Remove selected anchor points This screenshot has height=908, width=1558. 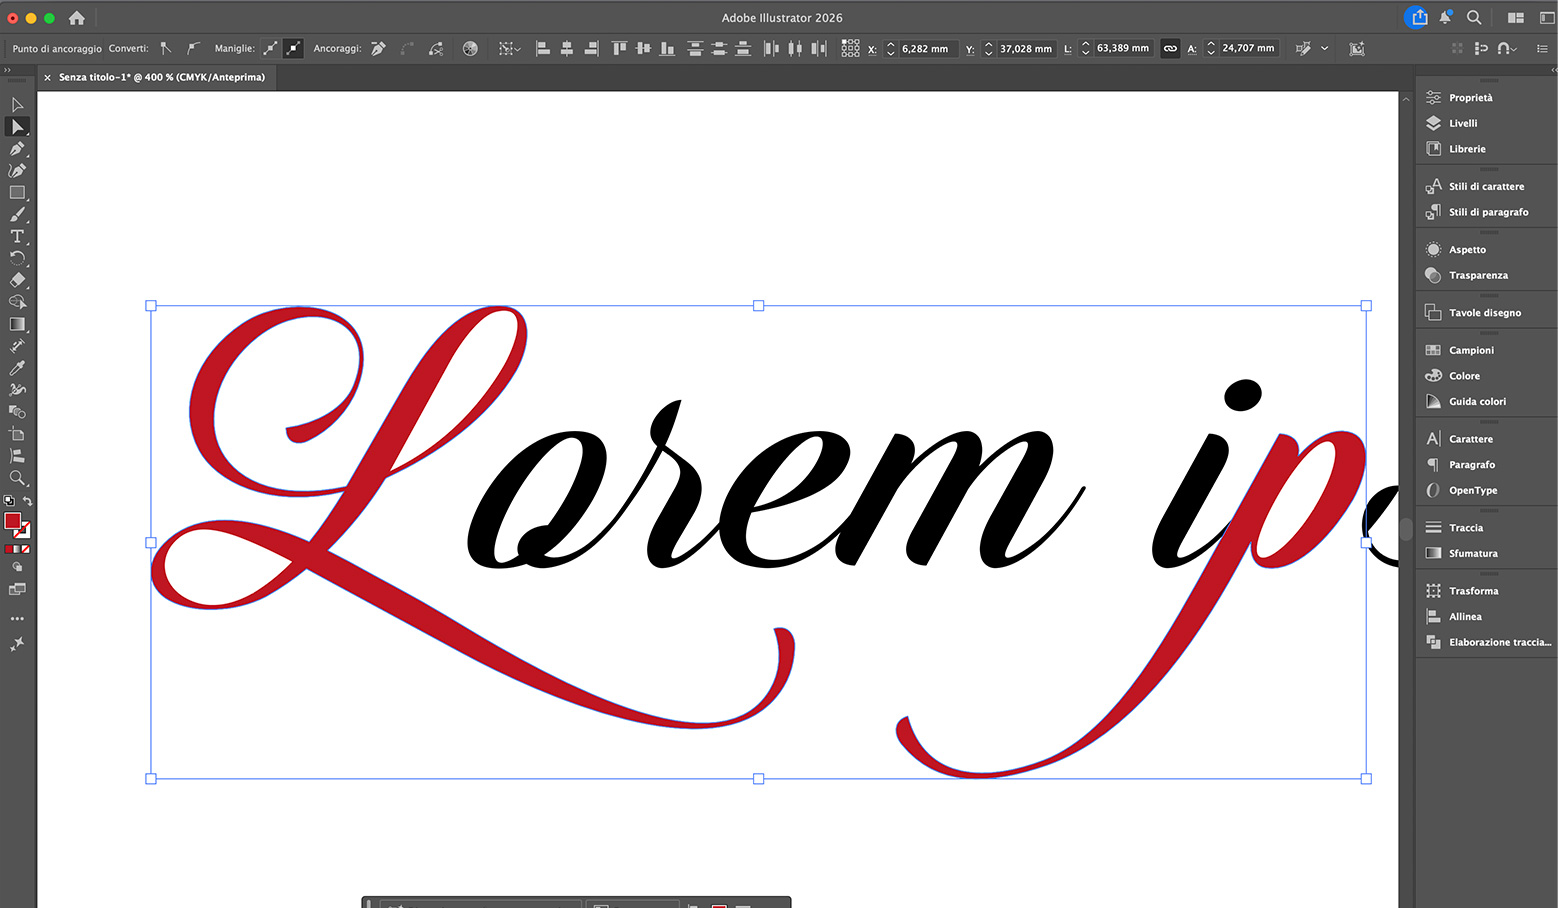378,48
